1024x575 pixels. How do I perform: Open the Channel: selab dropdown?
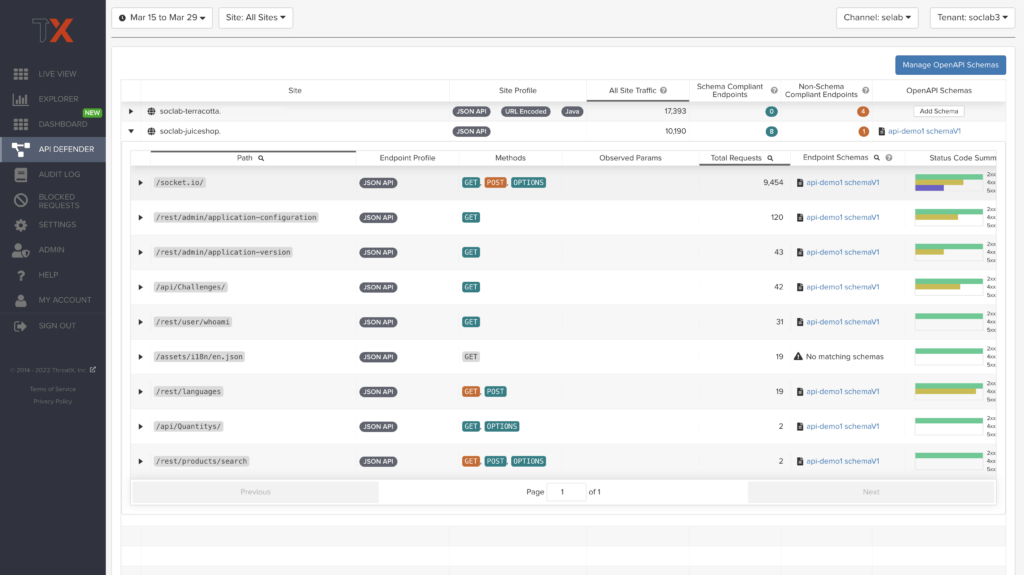[x=877, y=18]
